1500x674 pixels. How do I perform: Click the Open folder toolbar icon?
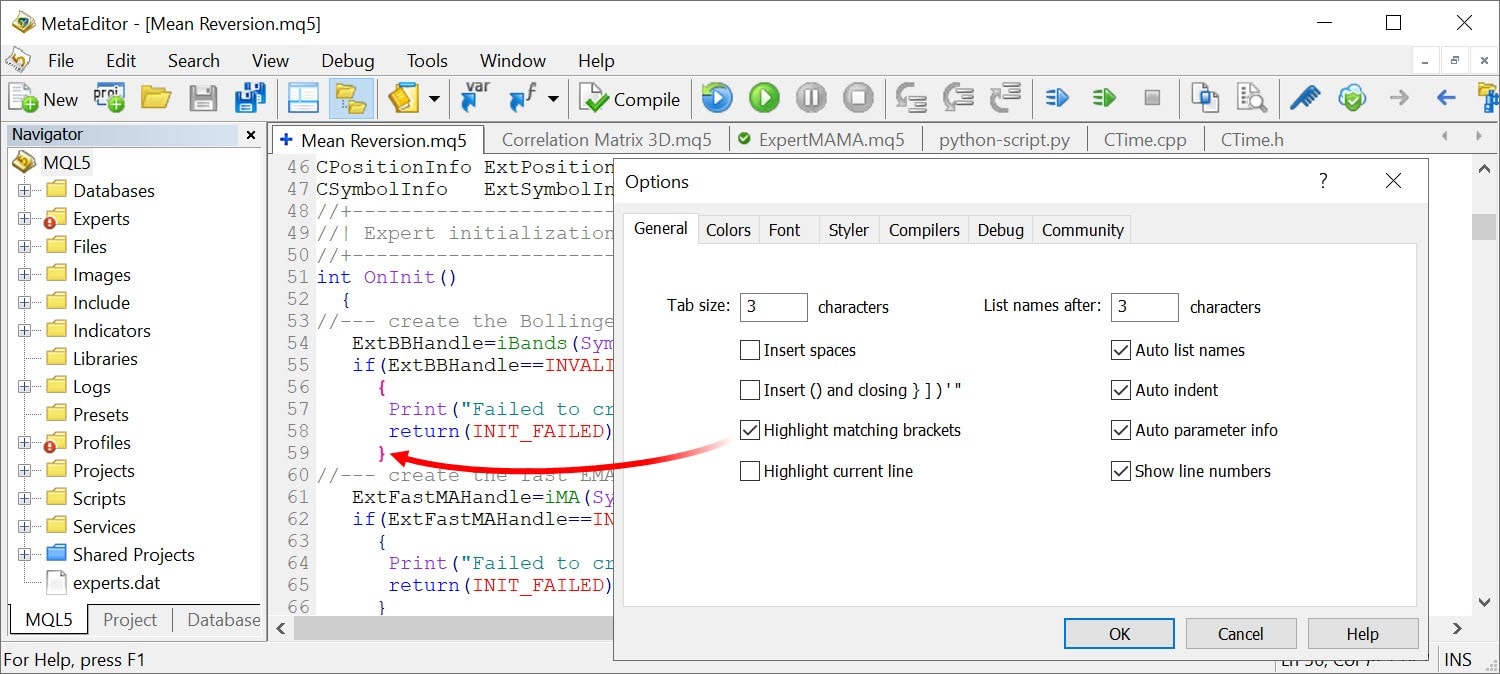click(156, 98)
